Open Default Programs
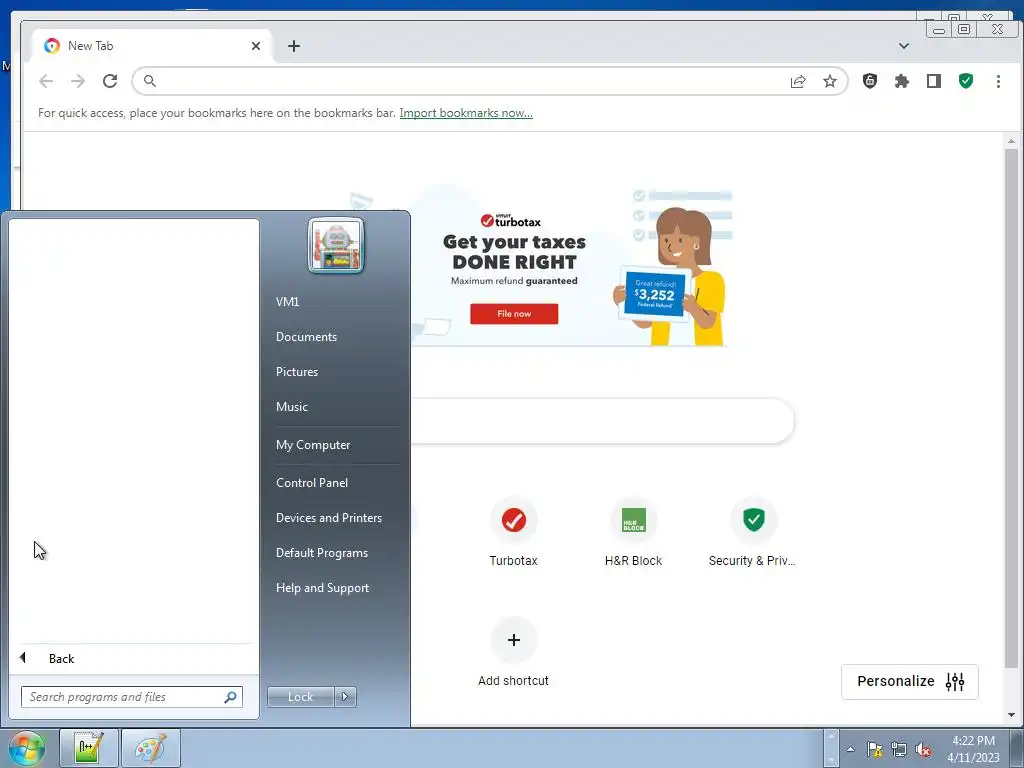This screenshot has width=1024, height=768. [322, 552]
